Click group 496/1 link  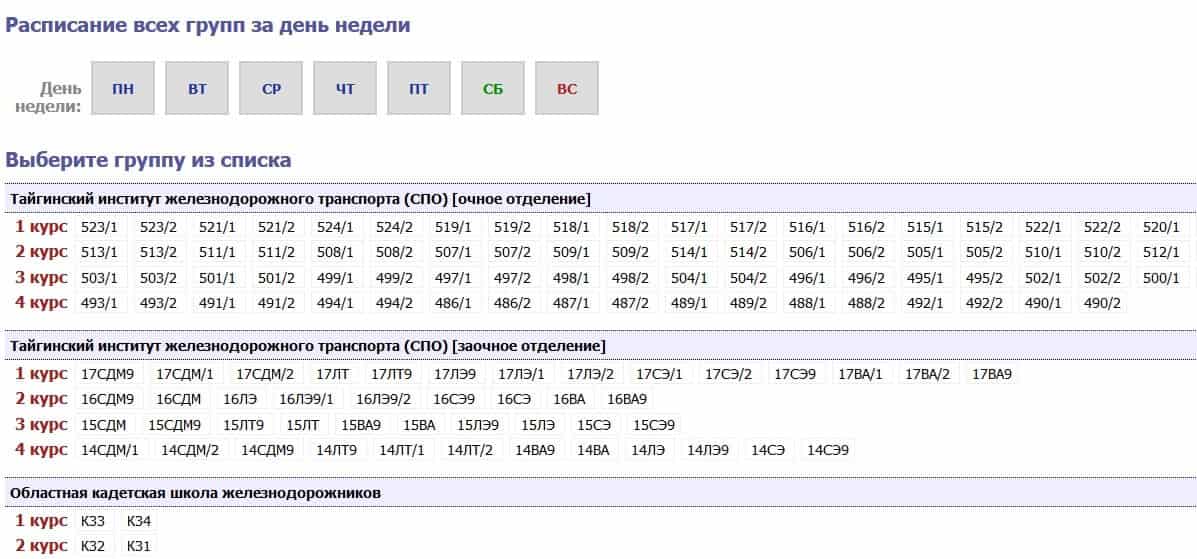tap(808, 278)
